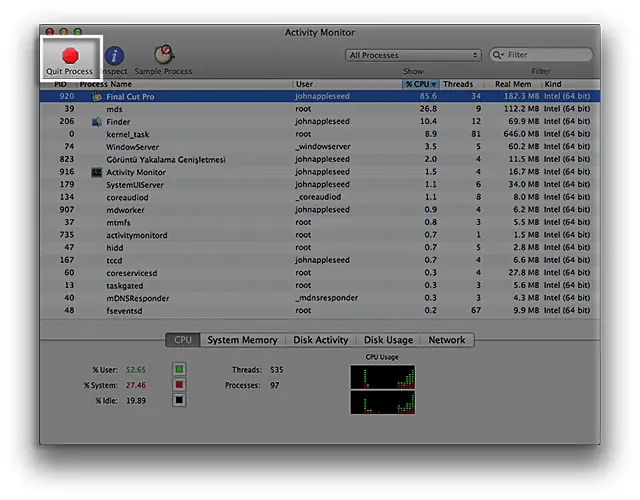
Task: Select the kernel_task process
Action: coord(128,134)
